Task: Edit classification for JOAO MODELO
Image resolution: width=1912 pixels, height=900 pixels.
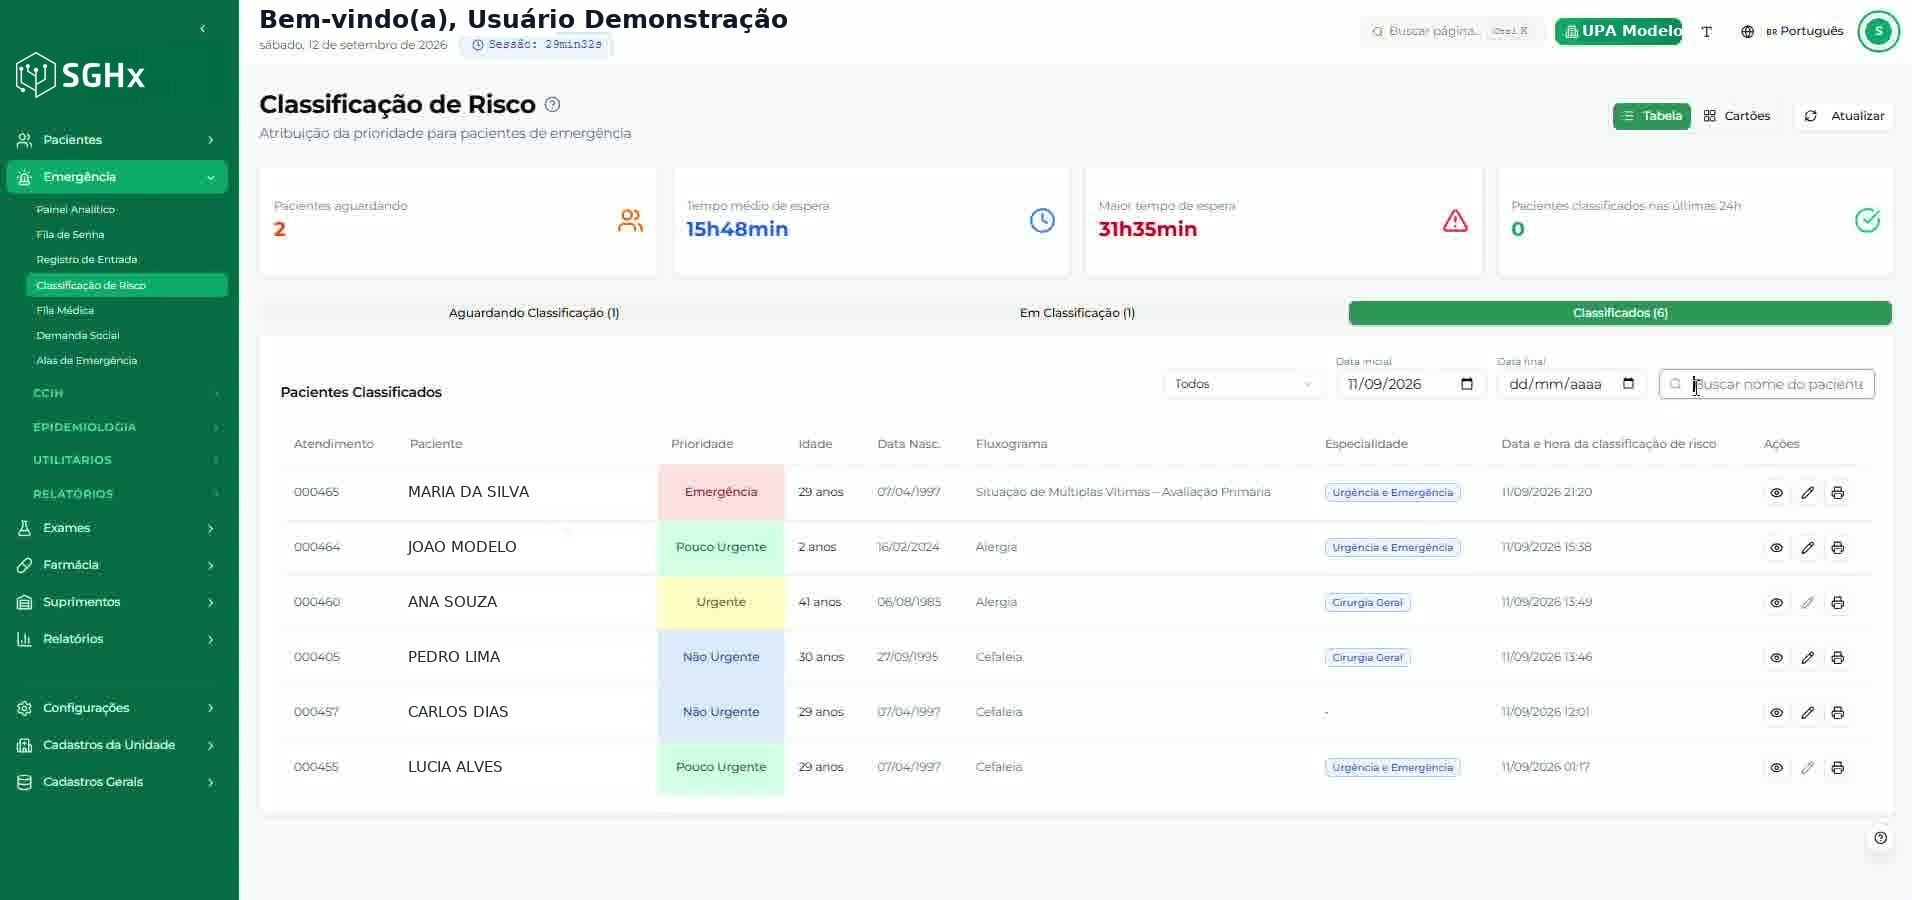Action: [x=1807, y=548]
